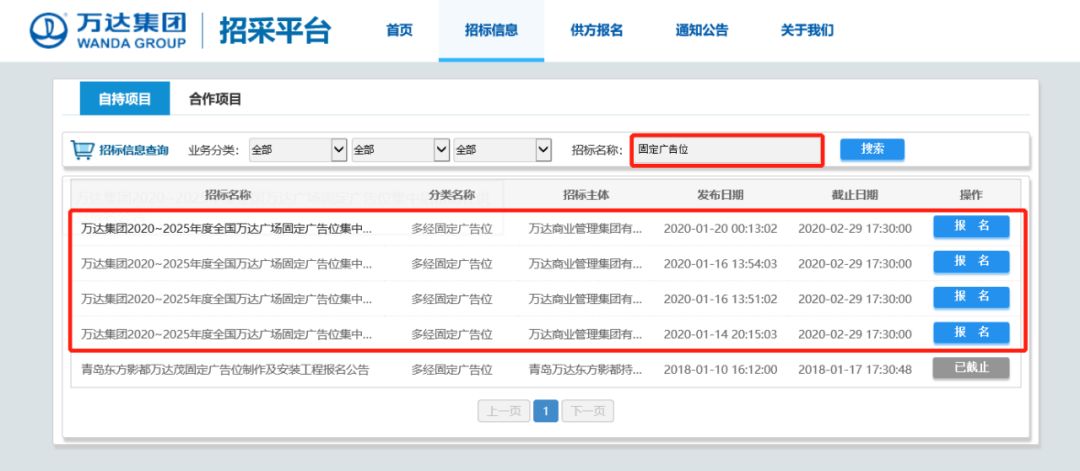This screenshot has height=471, width=1080.
Task: Open the 通知公告 nav item
Action: (x=702, y=30)
